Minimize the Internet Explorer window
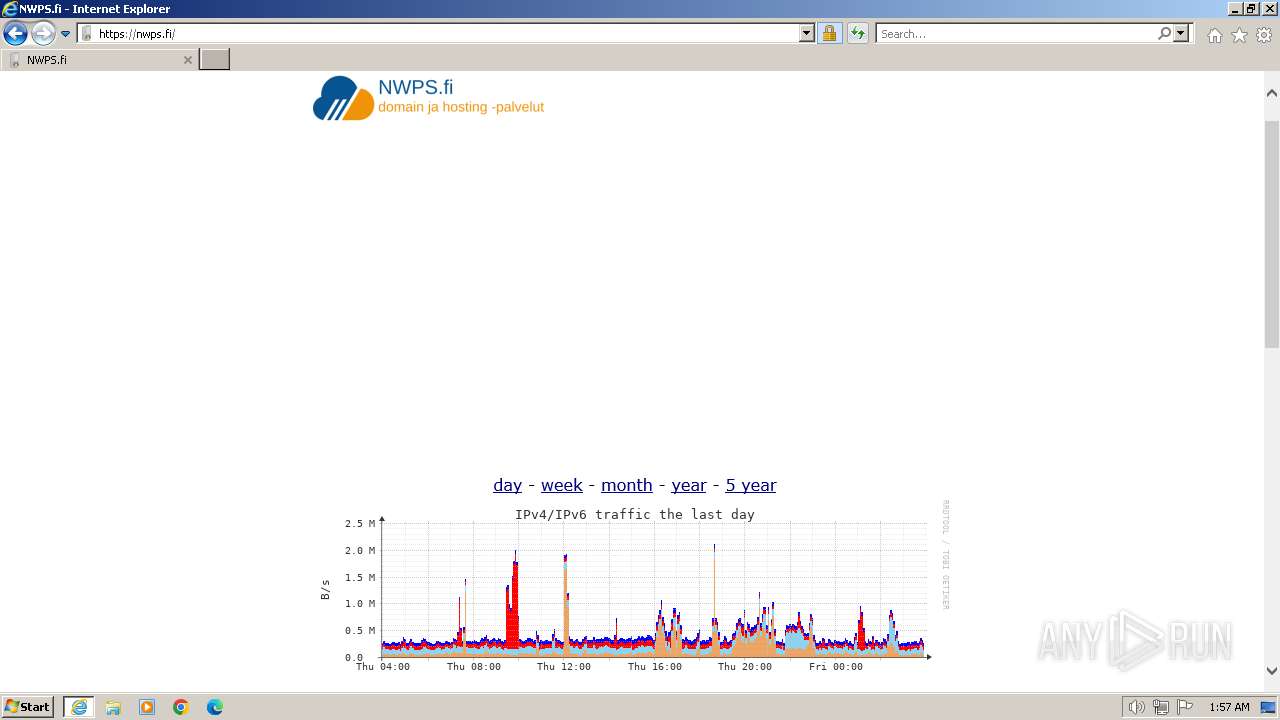Image resolution: width=1280 pixels, height=720 pixels. click(x=1235, y=8)
